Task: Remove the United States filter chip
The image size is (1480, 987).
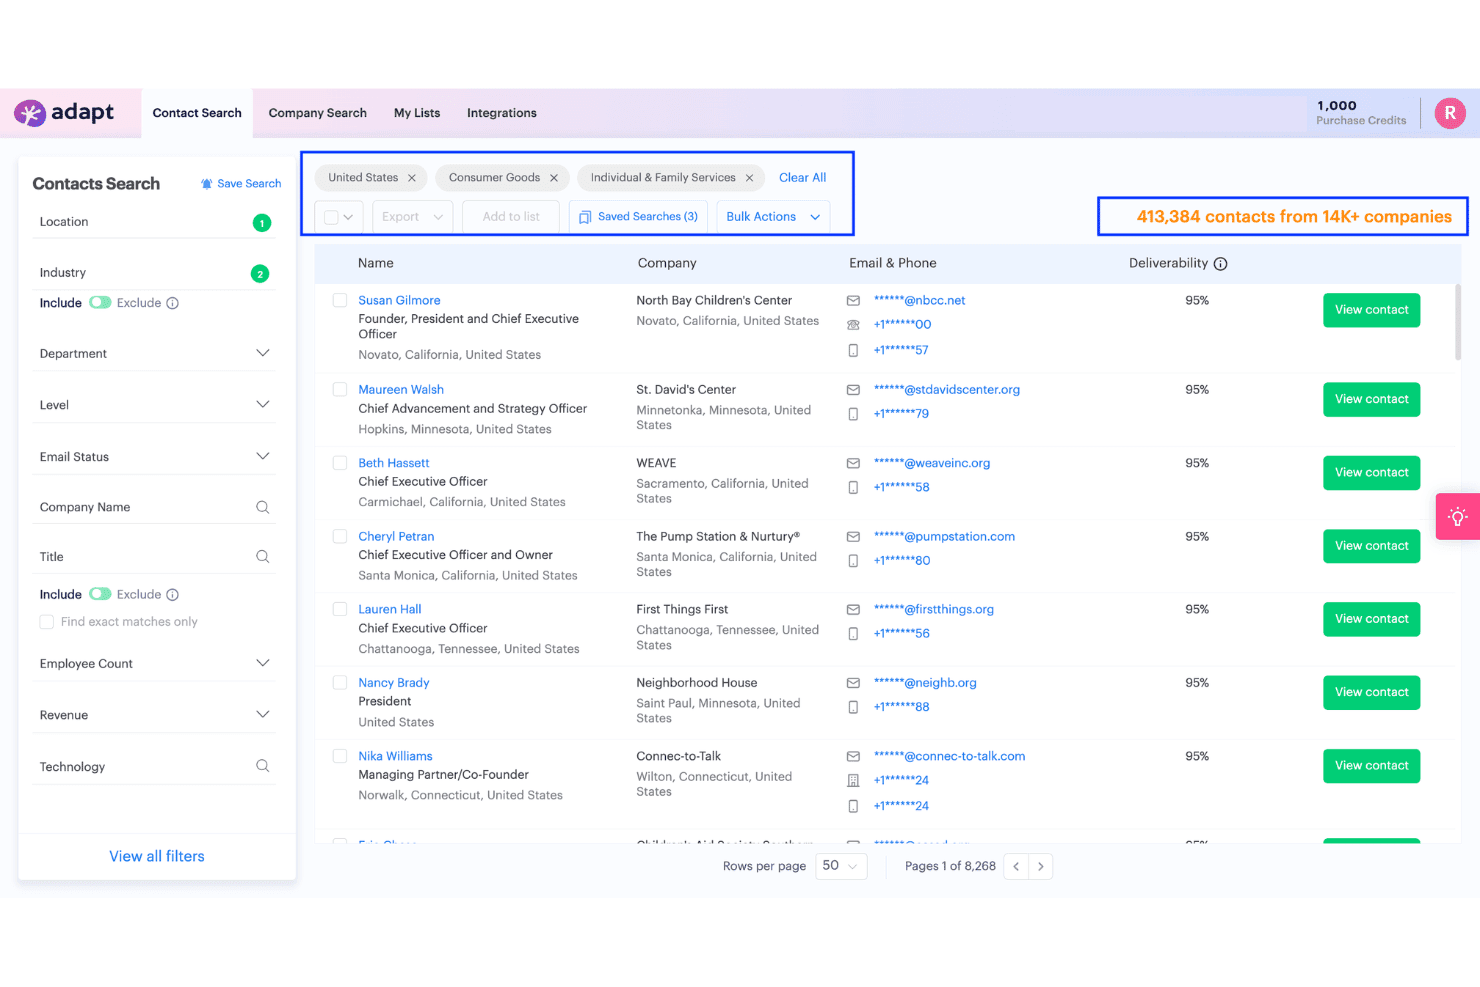Action: point(412,178)
